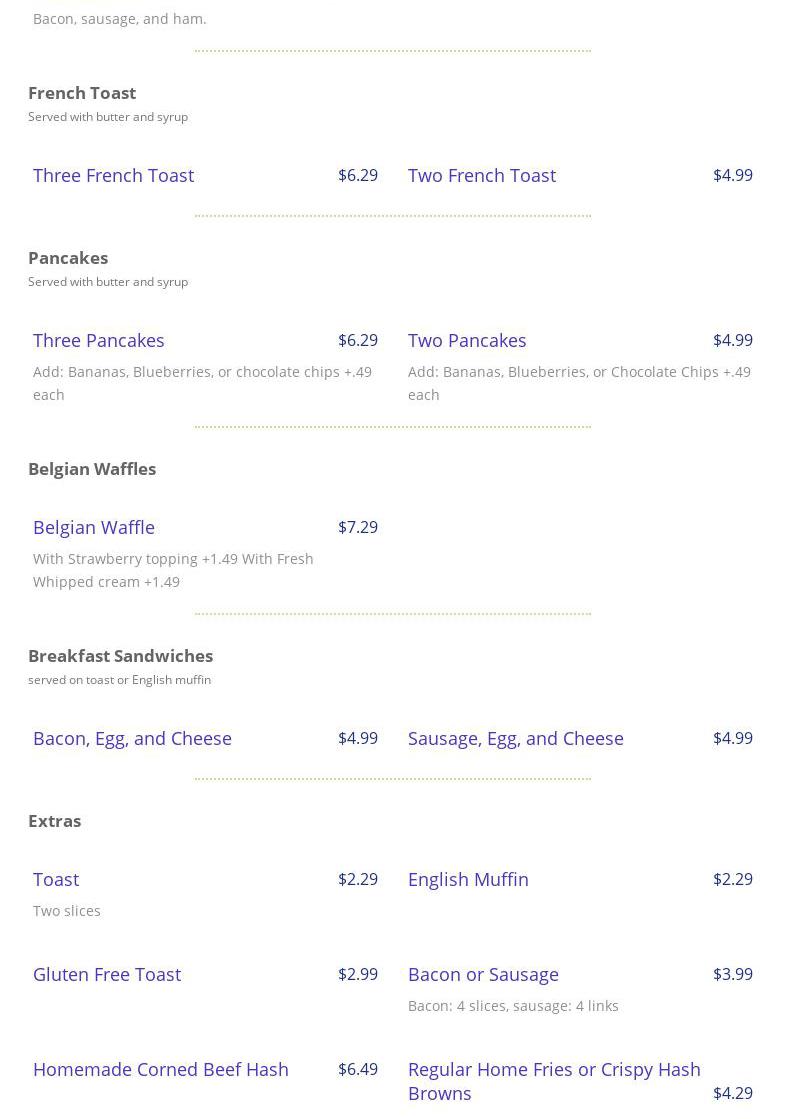
Task: Open the Belgian Waffle item
Action: [x=93, y=527]
